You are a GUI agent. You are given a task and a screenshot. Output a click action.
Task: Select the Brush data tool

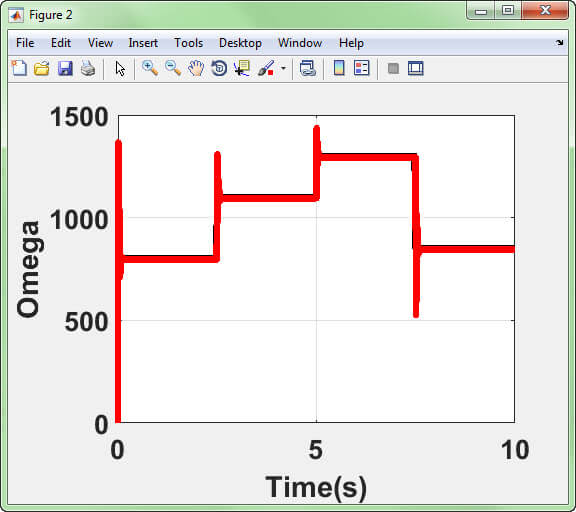(x=266, y=68)
